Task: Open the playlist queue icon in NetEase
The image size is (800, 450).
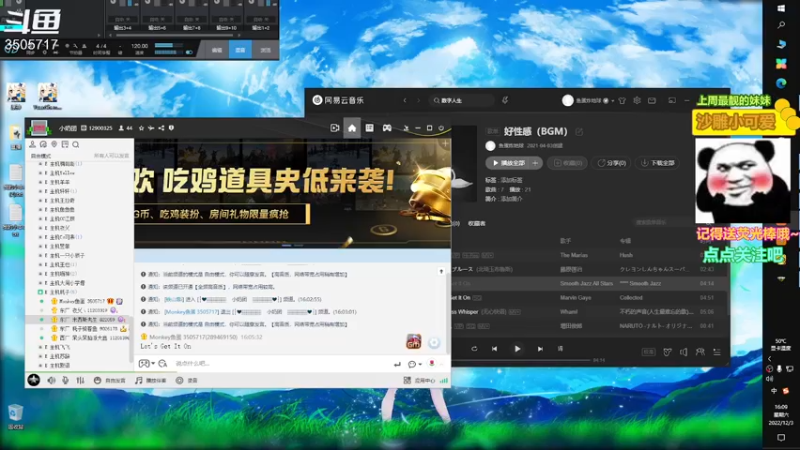Action: coord(717,352)
